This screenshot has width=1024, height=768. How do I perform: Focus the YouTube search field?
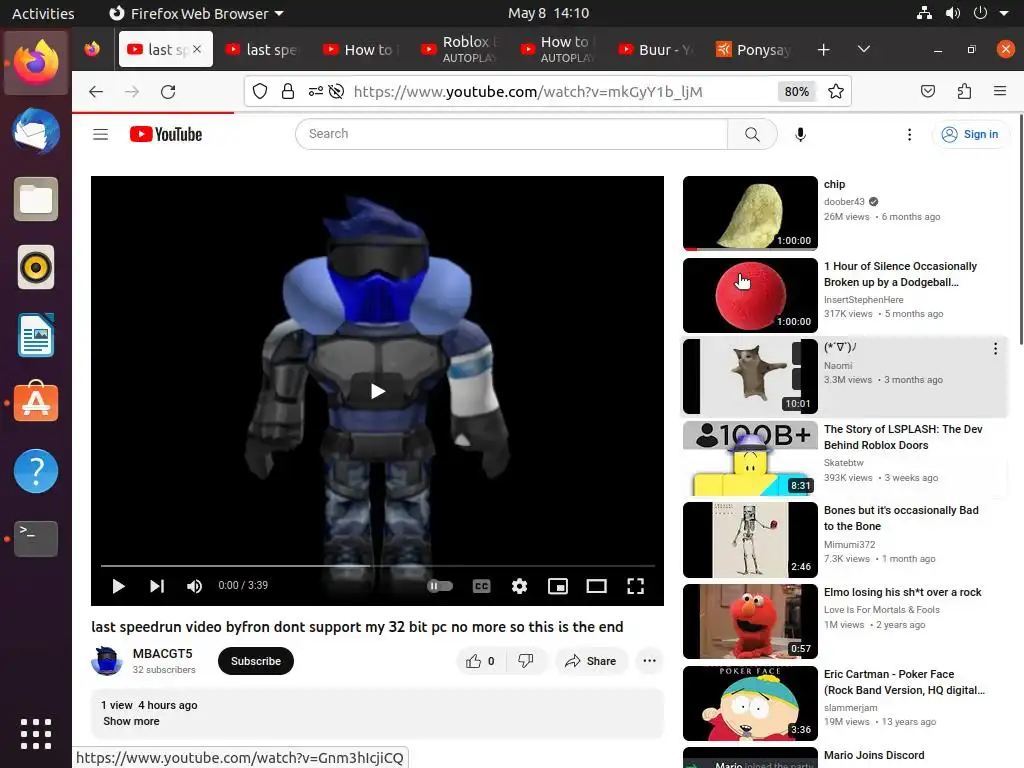(511, 134)
